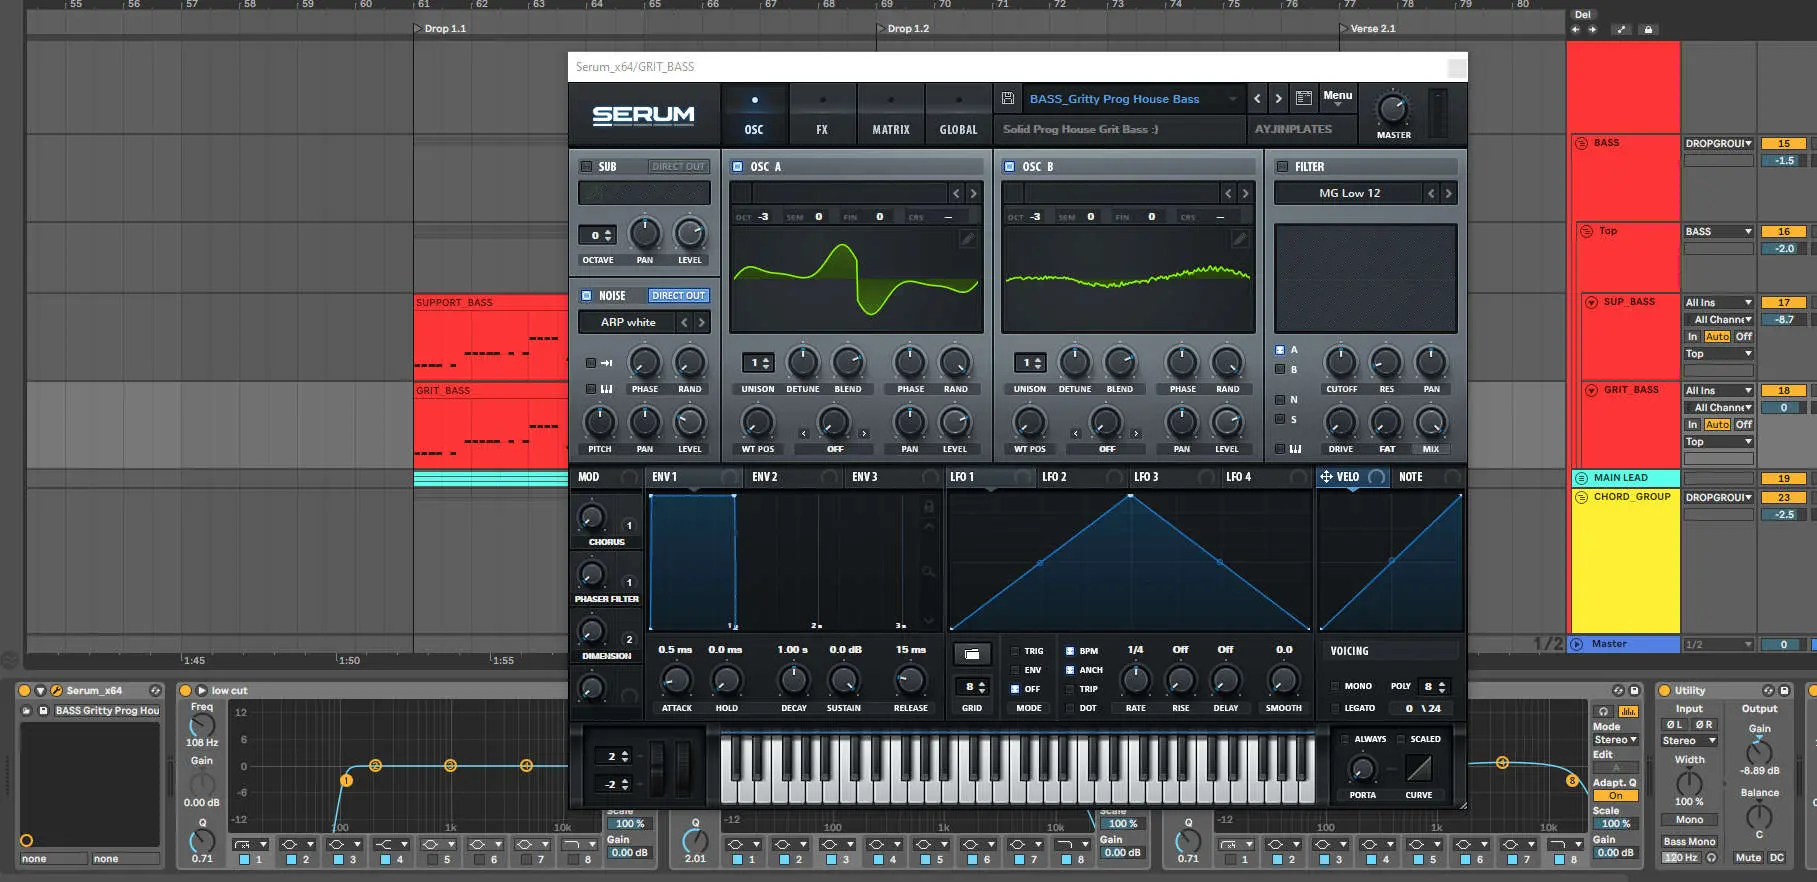Switch to the Serum FX tab
This screenshot has width=1817, height=882.
(822, 115)
